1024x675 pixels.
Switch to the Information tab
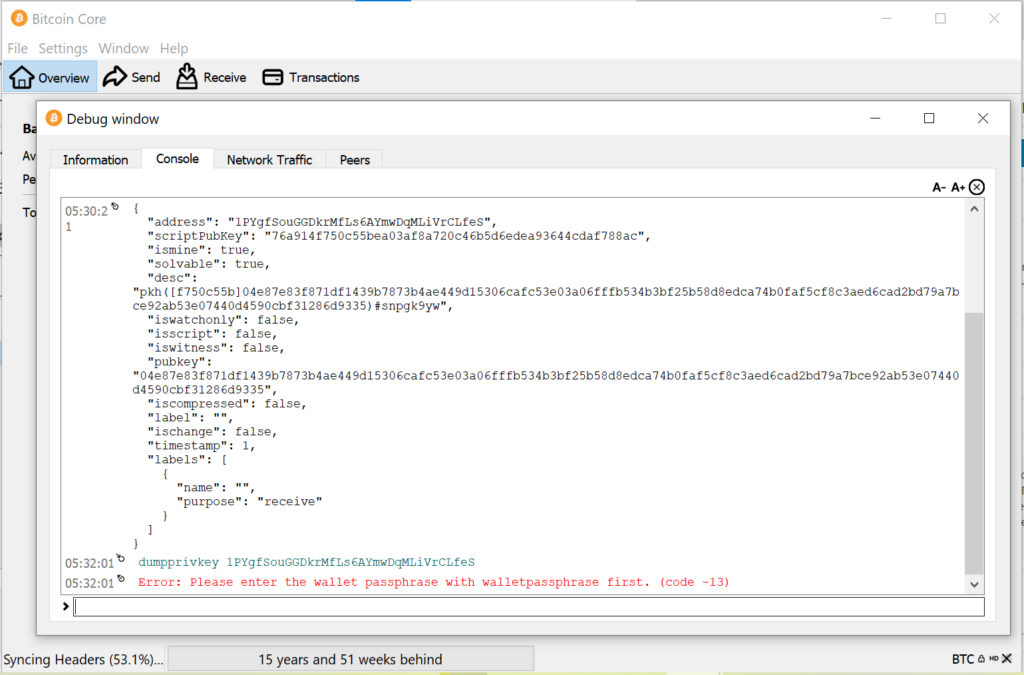pos(95,160)
